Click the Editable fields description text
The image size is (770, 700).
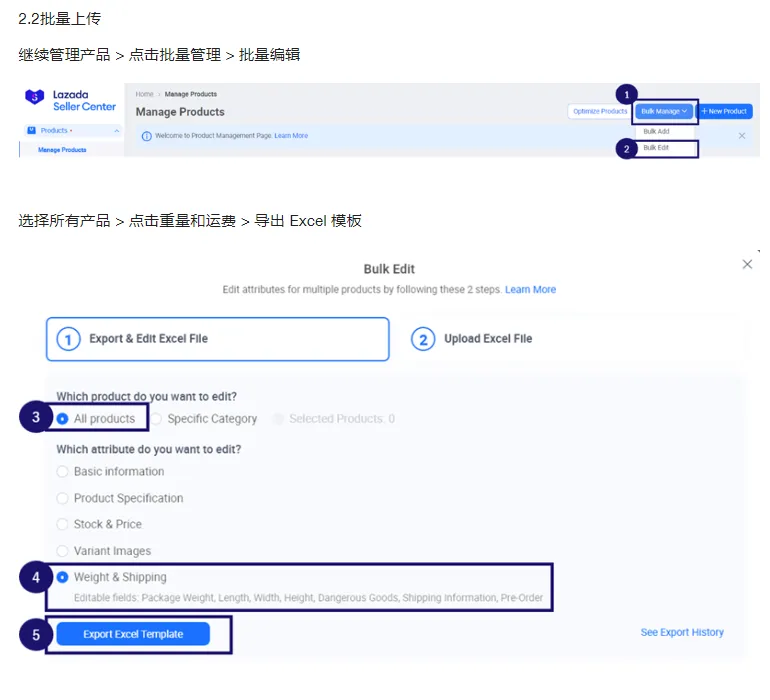(x=308, y=598)
